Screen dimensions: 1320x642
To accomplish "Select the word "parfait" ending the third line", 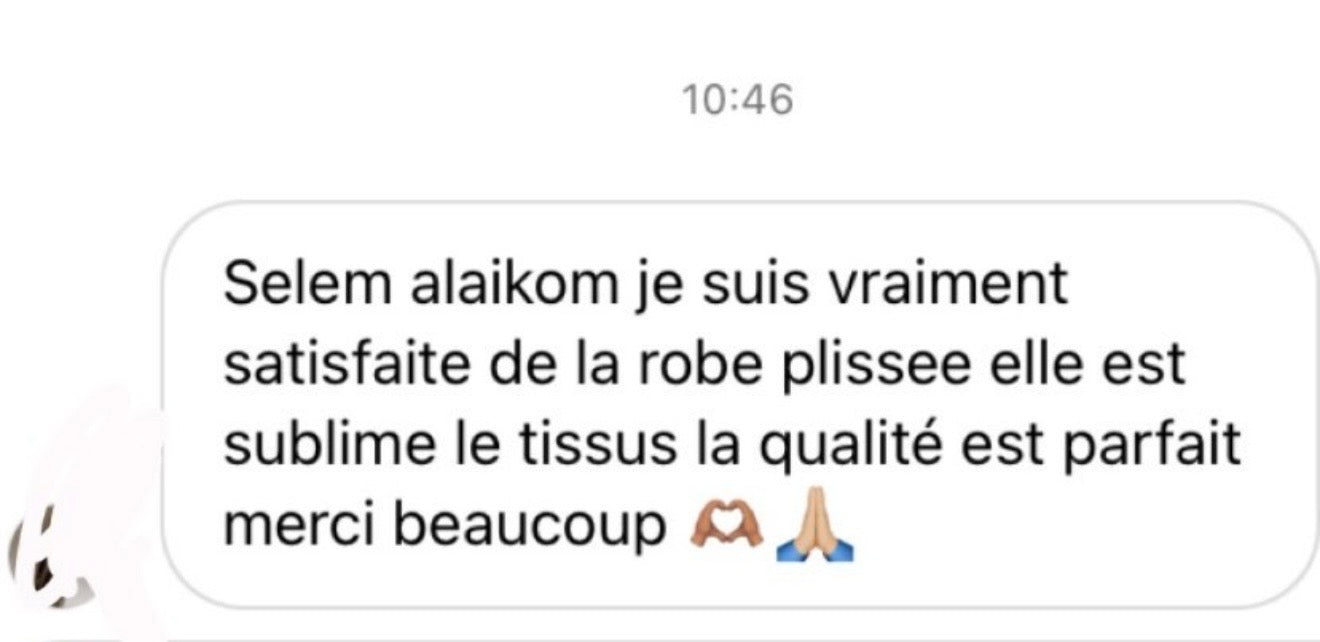I will (1151, 447).
